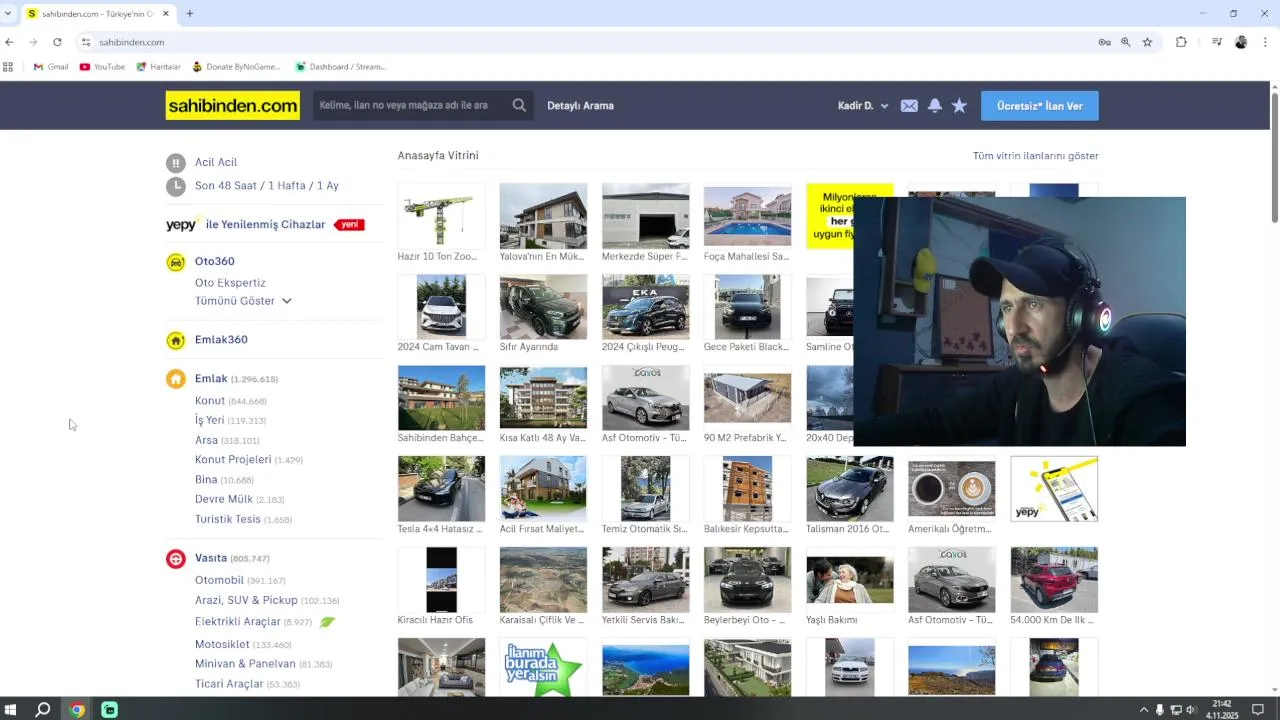
Task: Open 54.000 Km De İlk red car thumbnail
Action: 1054,580
